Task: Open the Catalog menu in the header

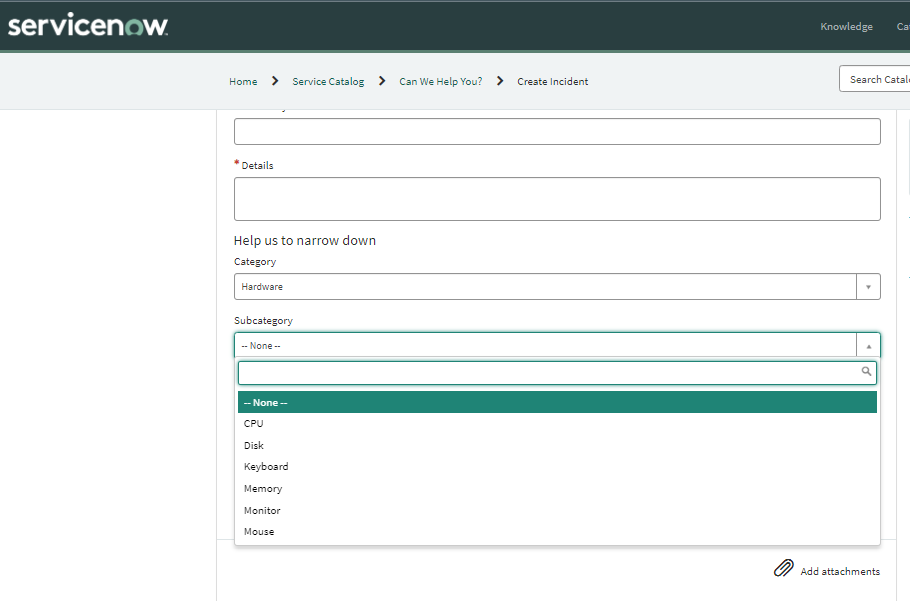Action: click(x=902, y=26)
